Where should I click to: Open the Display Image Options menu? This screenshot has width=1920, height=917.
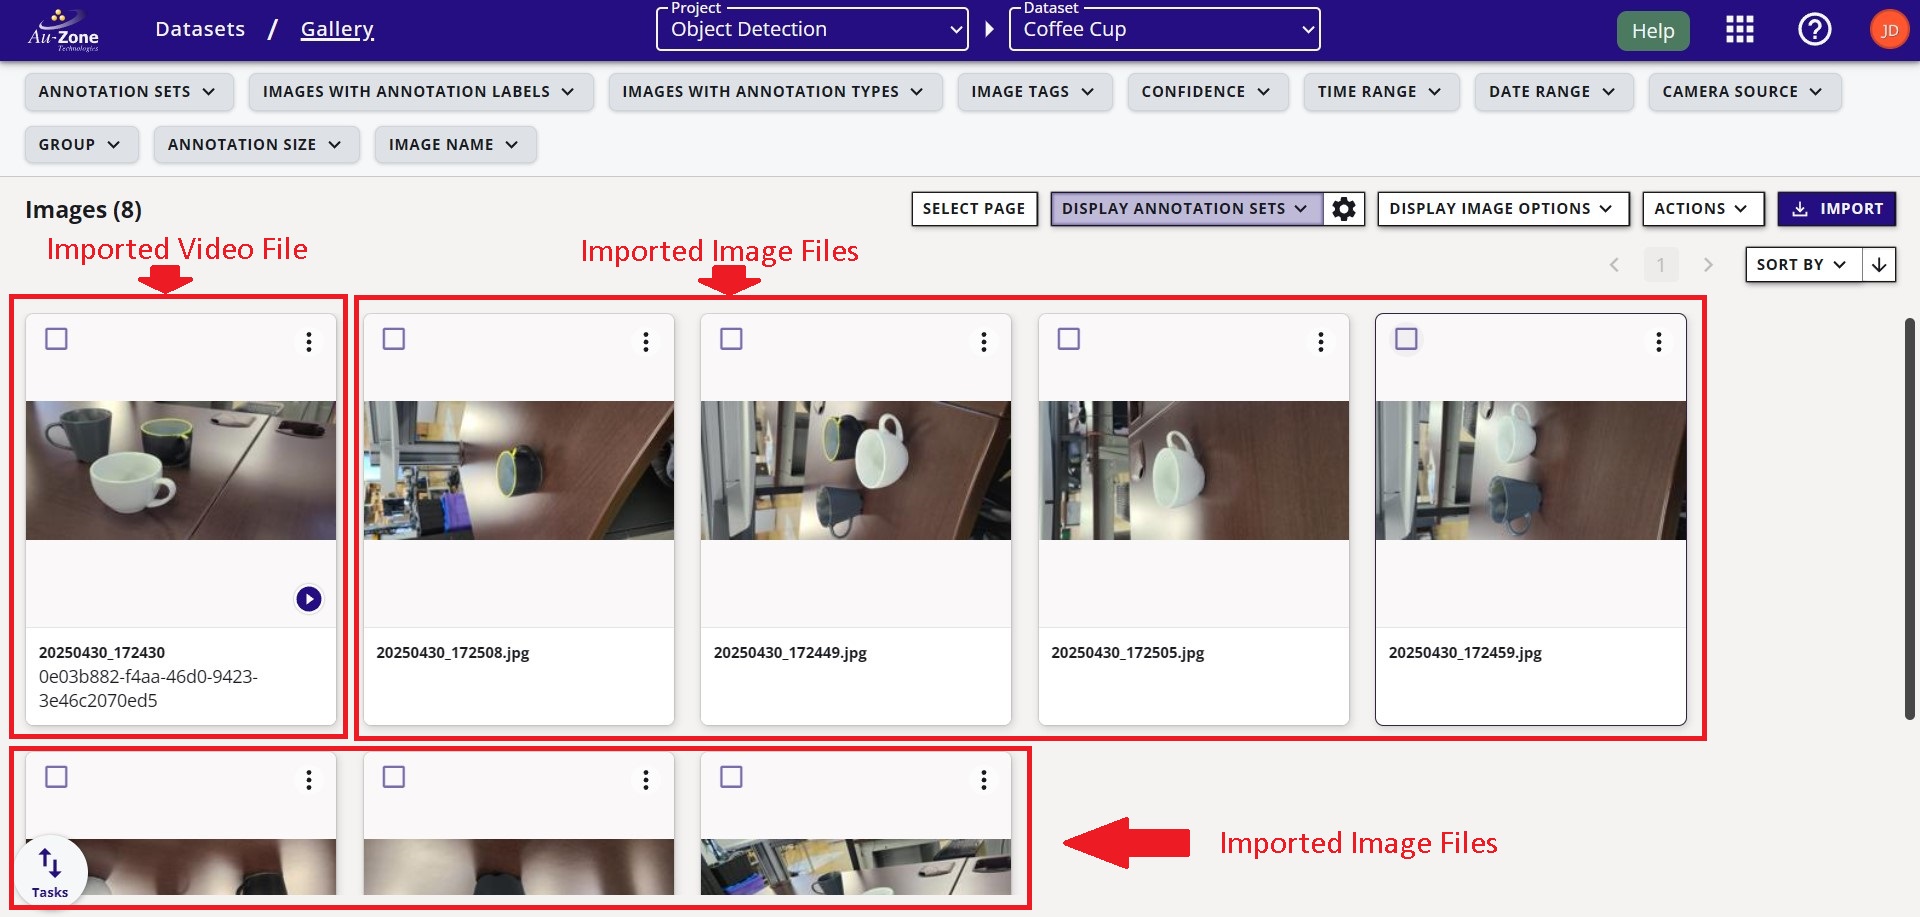tap(1502, 209)
